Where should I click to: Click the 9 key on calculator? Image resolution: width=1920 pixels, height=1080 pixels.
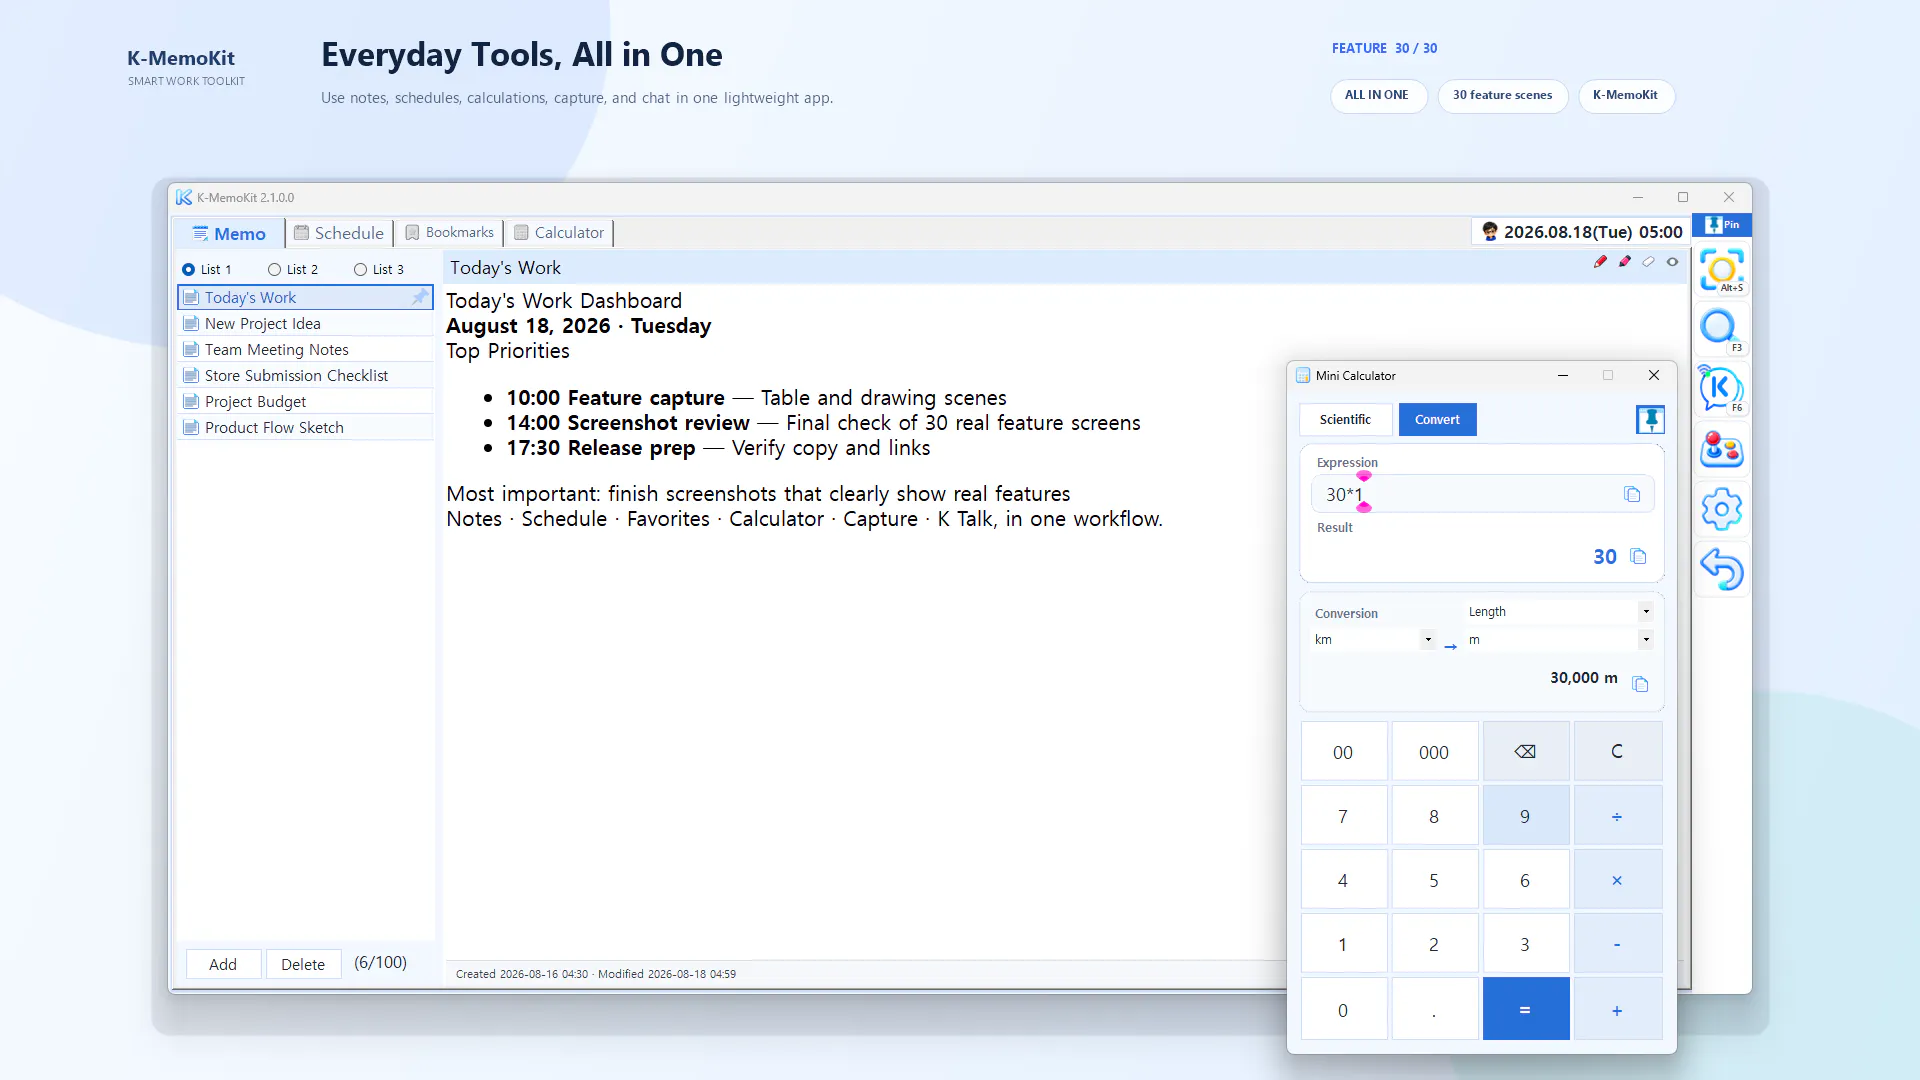tap(1525, 816)
